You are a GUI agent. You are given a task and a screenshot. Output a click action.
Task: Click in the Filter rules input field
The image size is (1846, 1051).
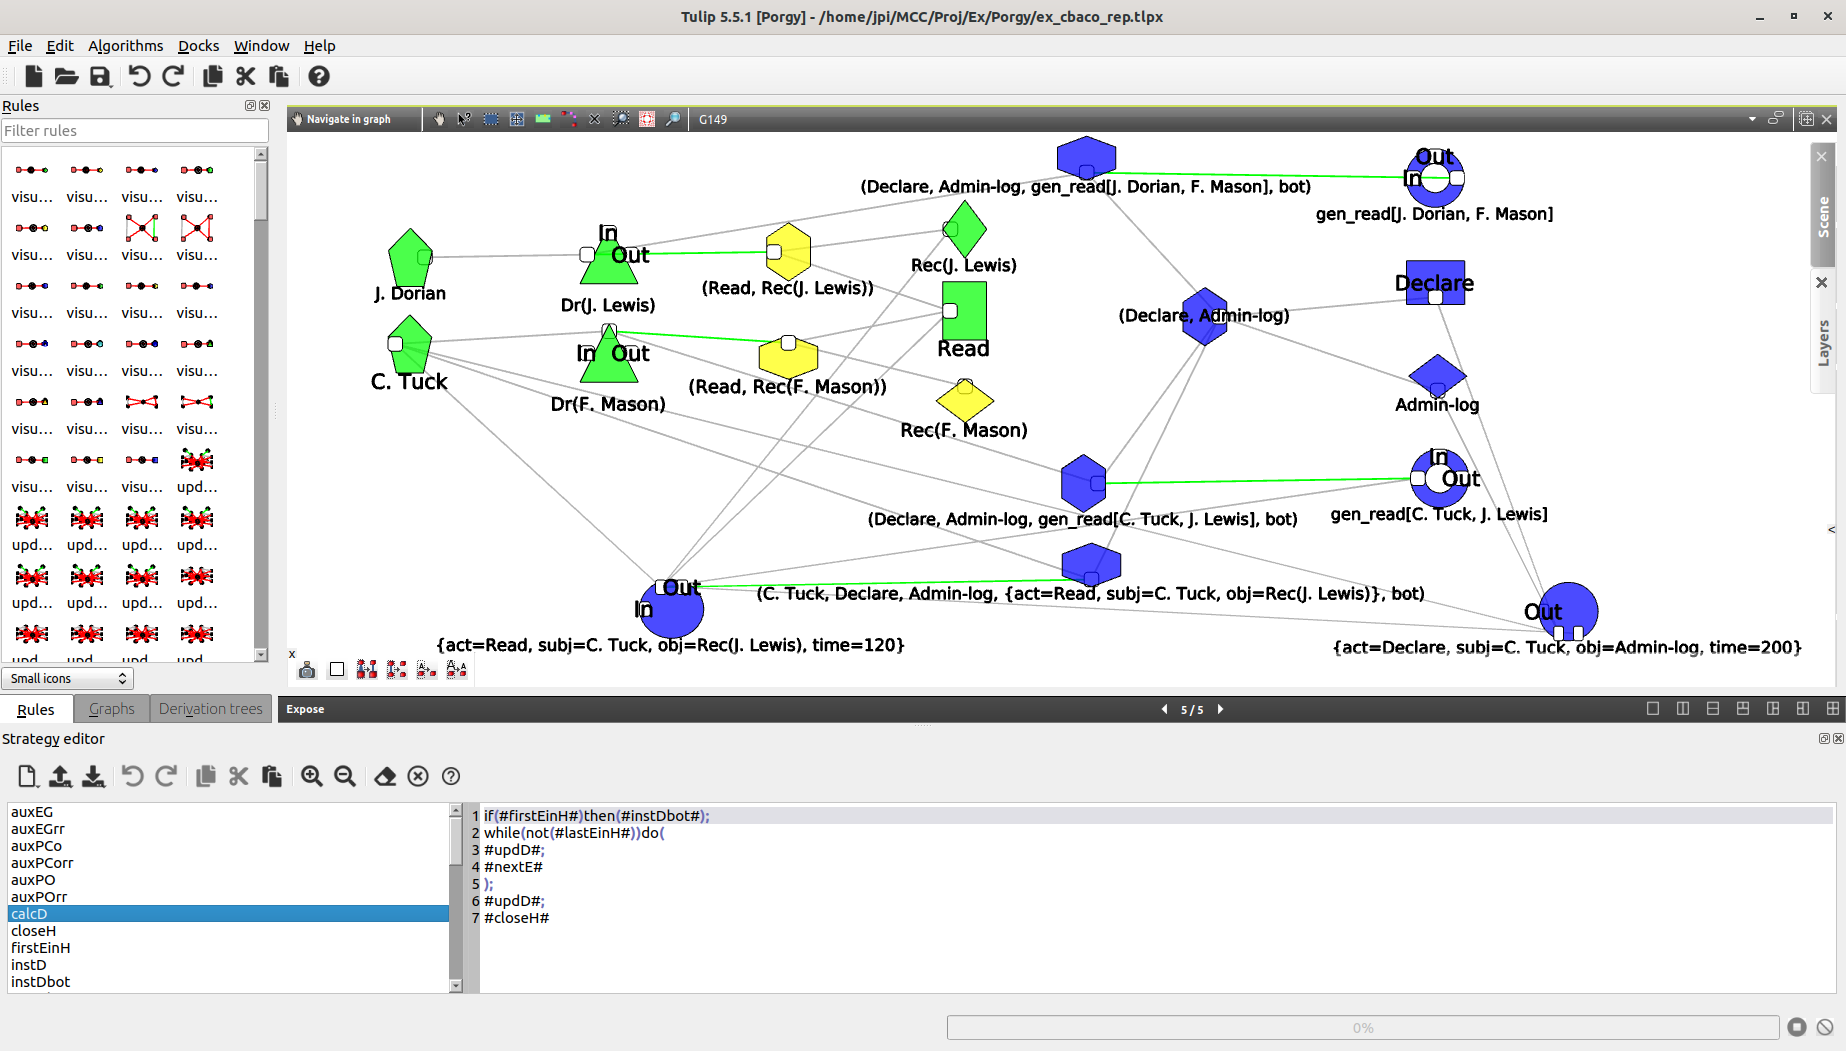(135, 131)
